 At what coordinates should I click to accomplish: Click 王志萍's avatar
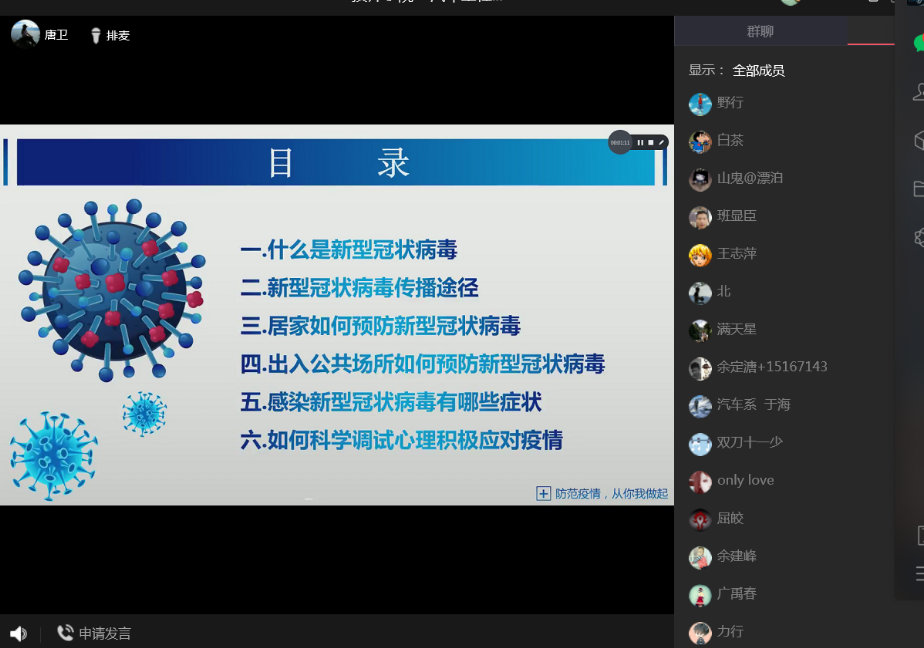click(x=700, y=255)
